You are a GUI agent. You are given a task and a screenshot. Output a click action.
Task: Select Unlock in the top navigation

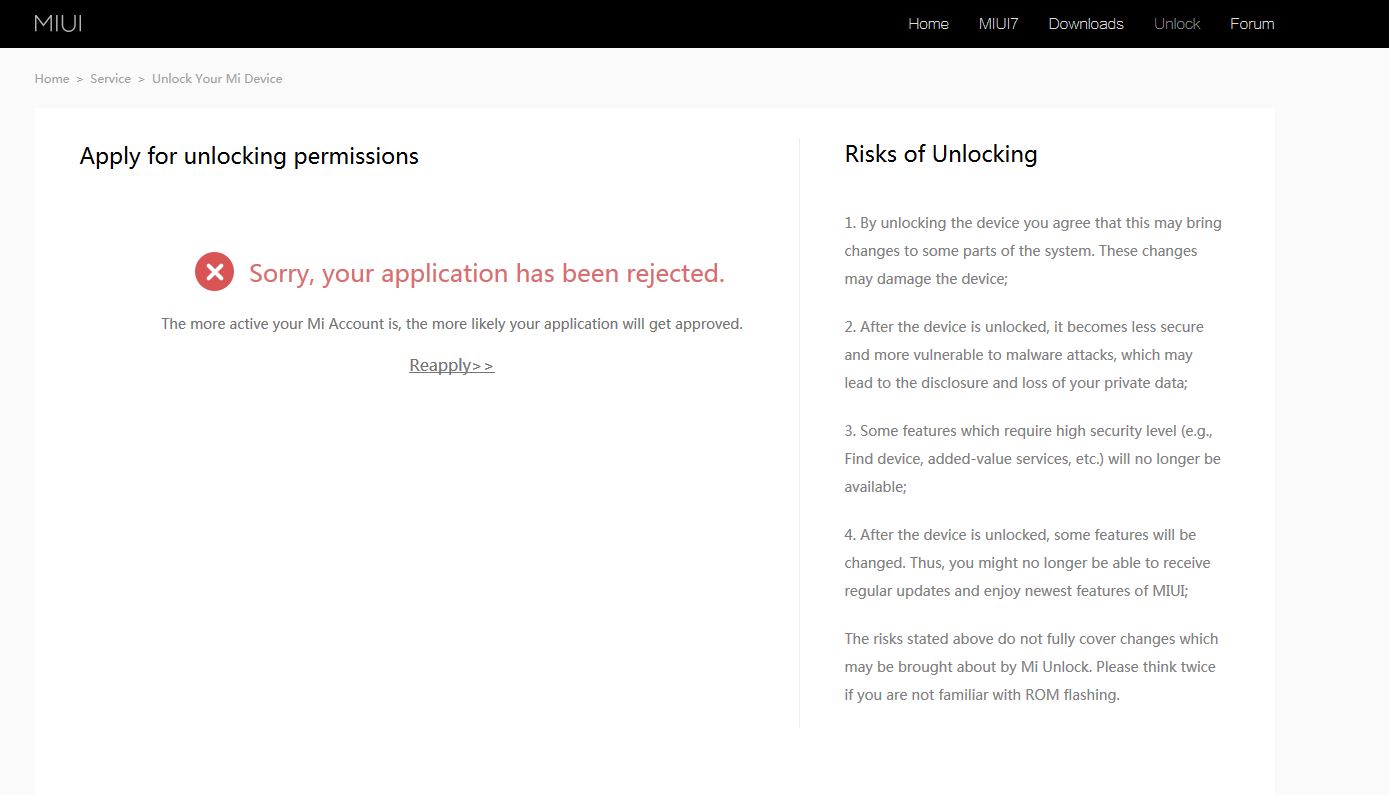tap(1176, 24)
